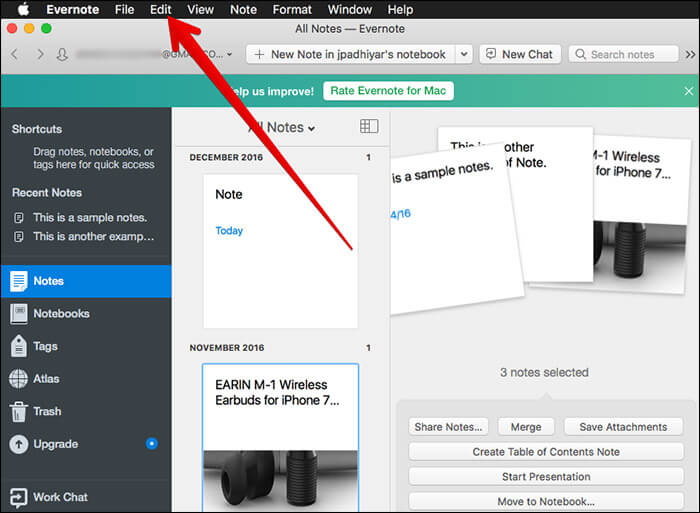This screenshot has width=700, height=513.
Task: Open the Format menu
Action: pos(292,9)
